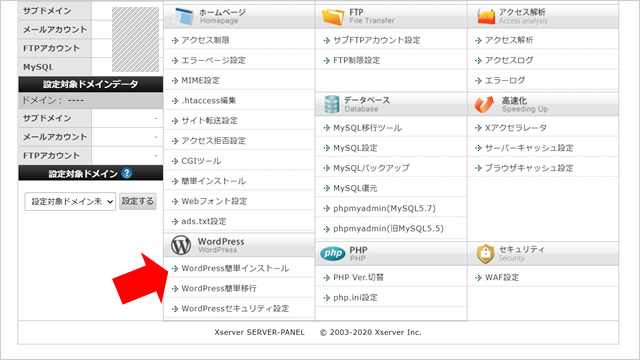The height and width of the screenshot is (360, 640).
Task: Open エラーログ
Action: click(x=505, y=80)
